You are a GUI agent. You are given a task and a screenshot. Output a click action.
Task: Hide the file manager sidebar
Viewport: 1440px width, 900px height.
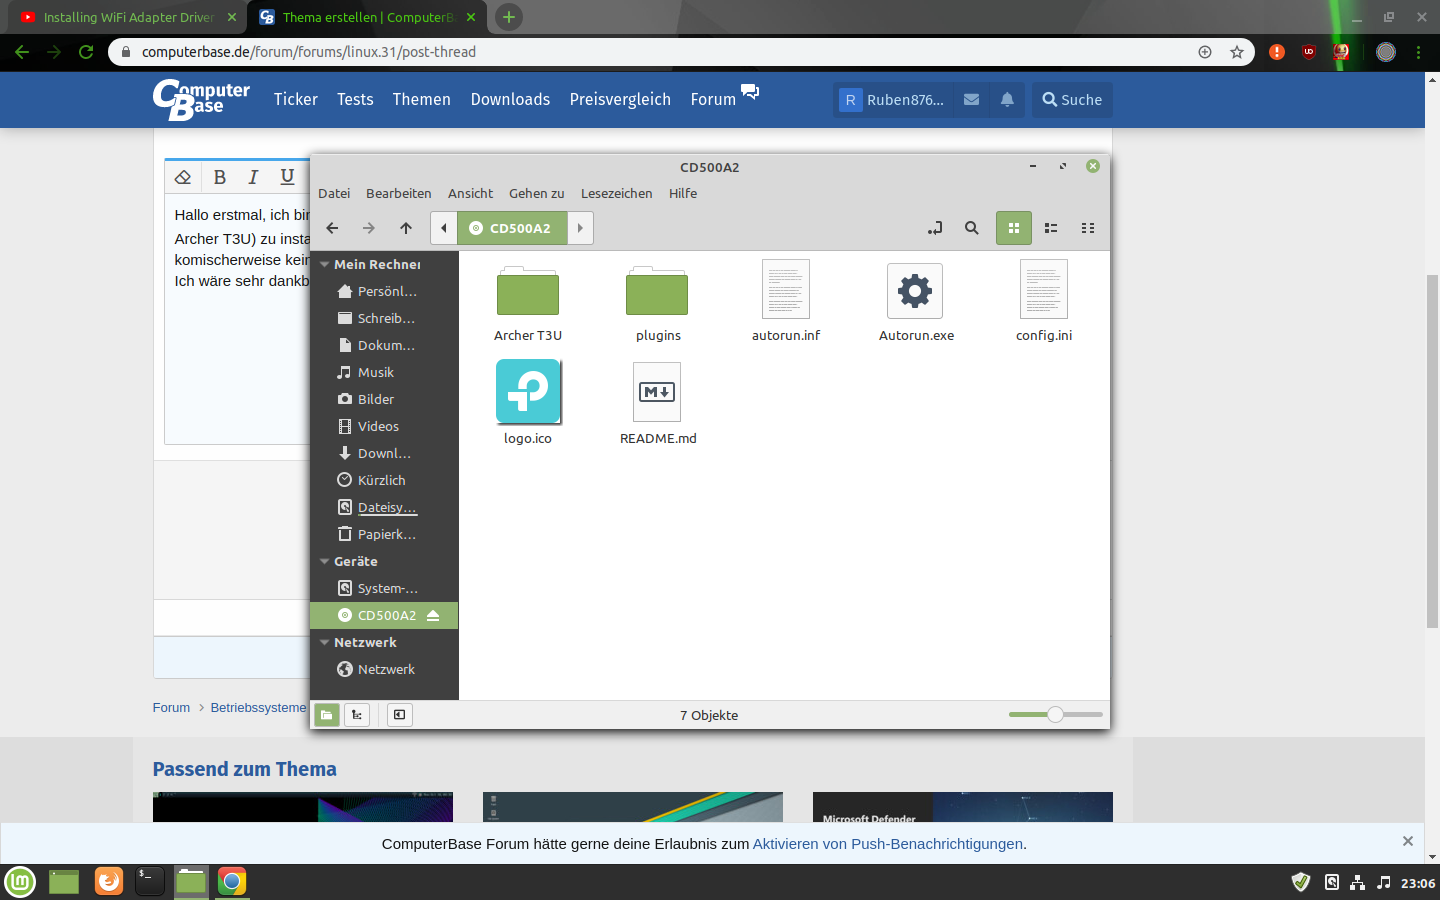400,715
